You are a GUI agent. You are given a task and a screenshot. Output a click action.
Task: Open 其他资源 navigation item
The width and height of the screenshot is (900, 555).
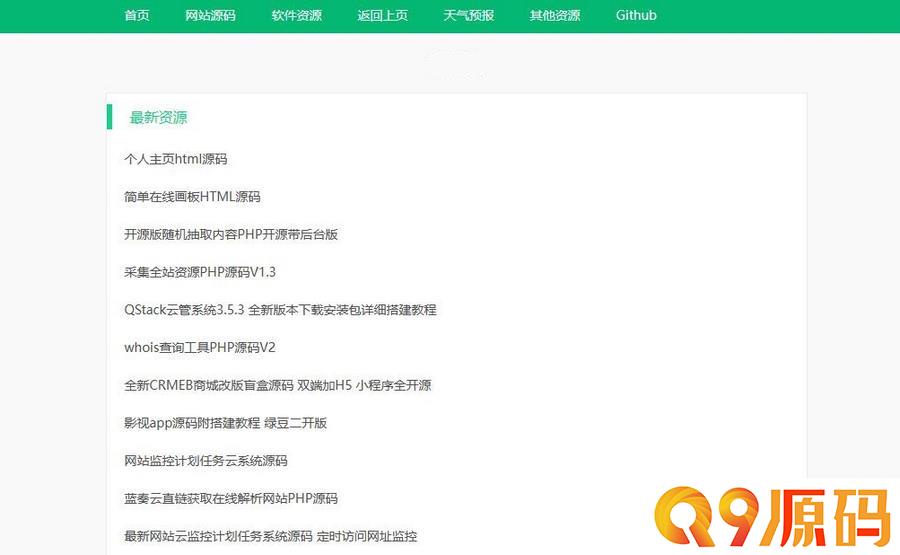554,15
